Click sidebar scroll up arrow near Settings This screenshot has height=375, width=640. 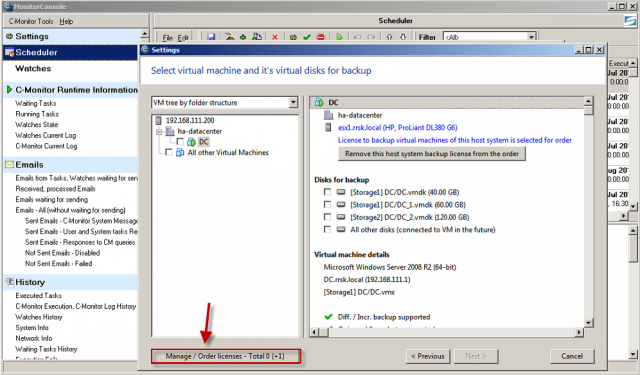point(144,33)
